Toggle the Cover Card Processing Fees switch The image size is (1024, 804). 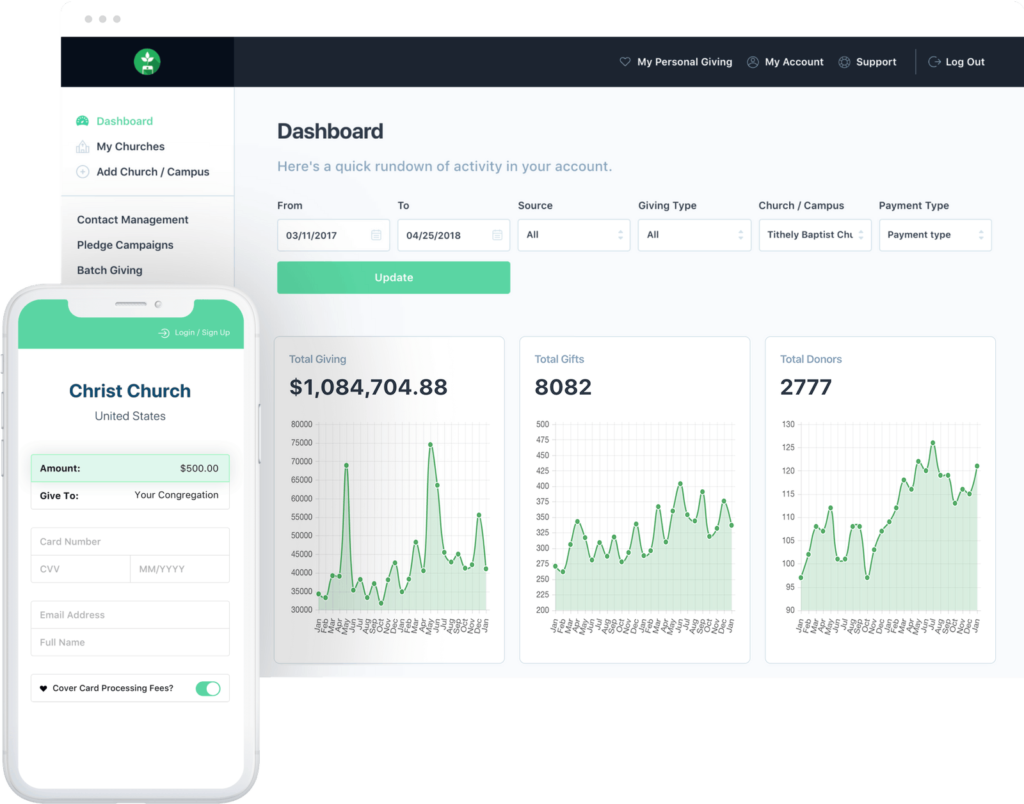[x=208, y=688]
